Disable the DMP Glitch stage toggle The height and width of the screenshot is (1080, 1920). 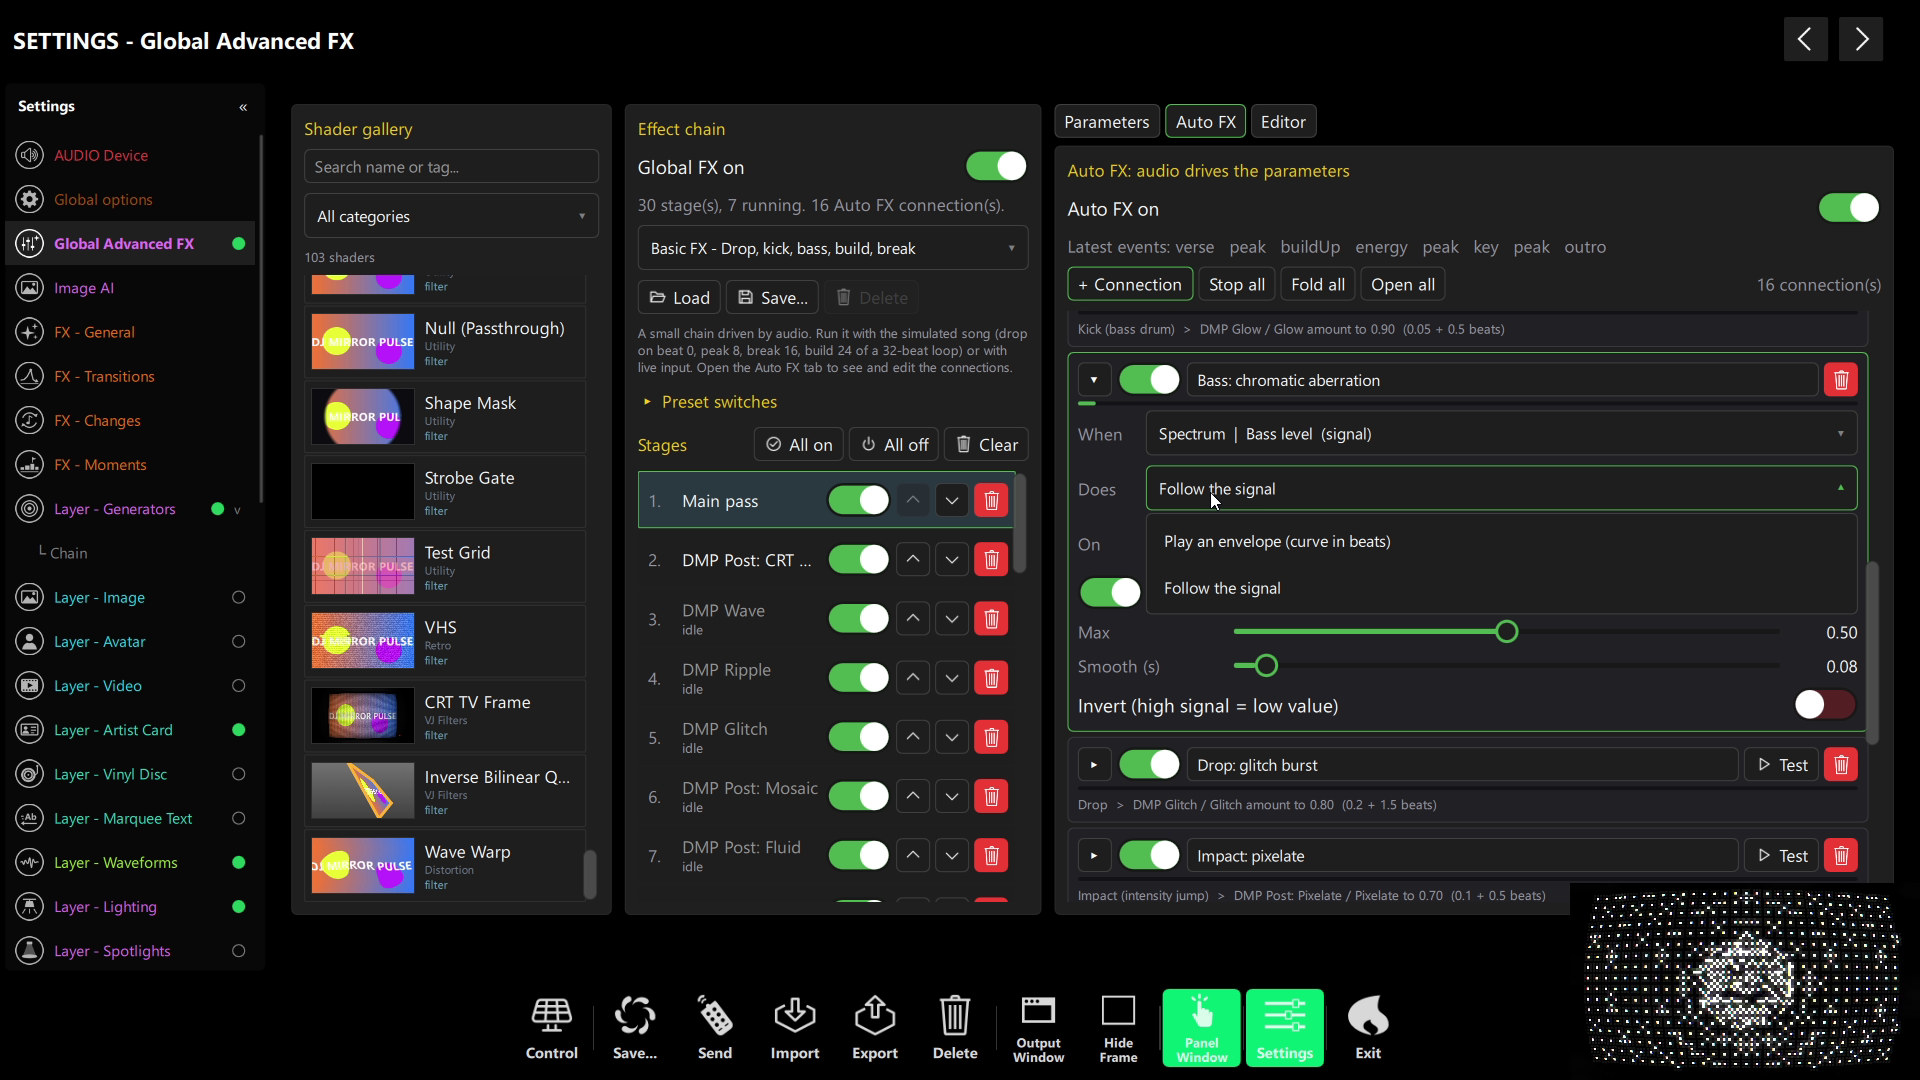[x=858, y=737]
